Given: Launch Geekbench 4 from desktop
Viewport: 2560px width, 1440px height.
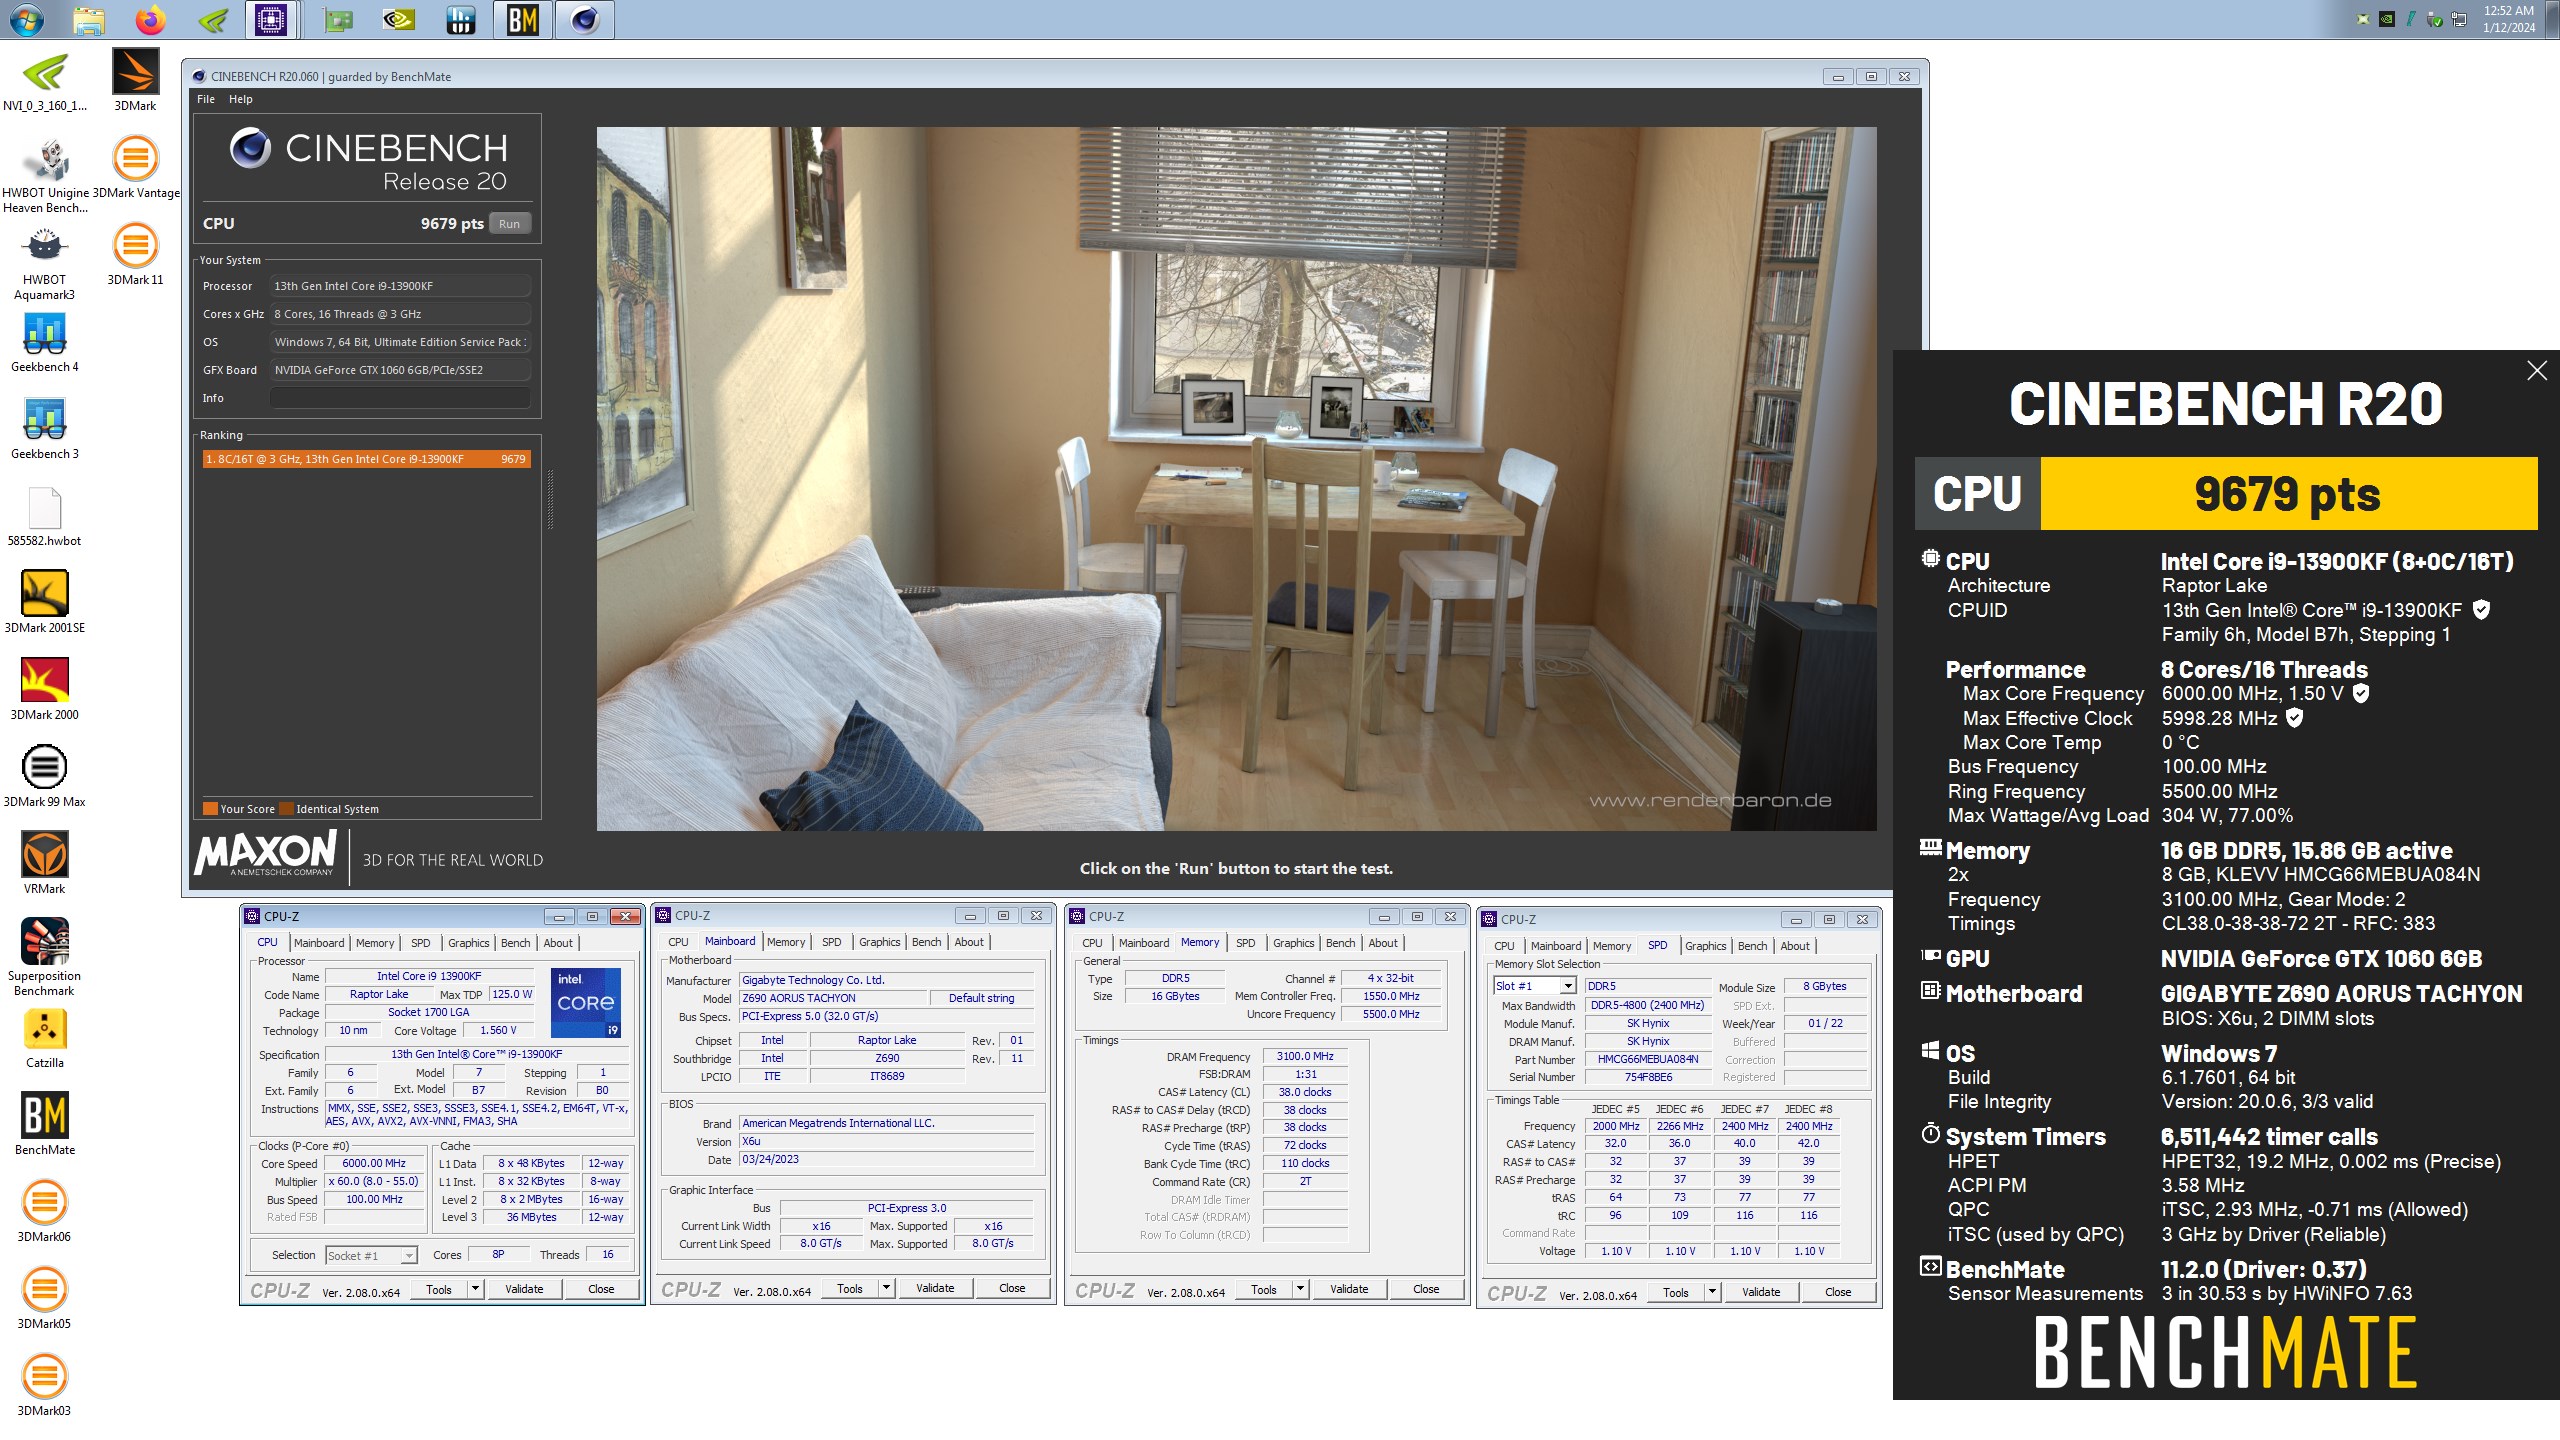Looking at the screenshot, I should 45,342.
